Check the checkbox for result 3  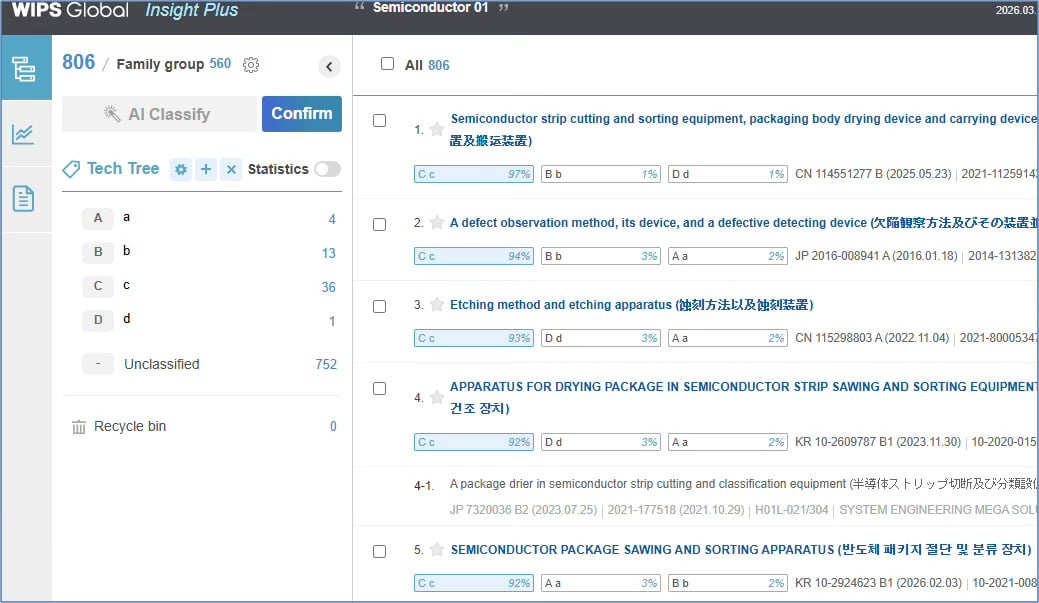tap(380, 307)
